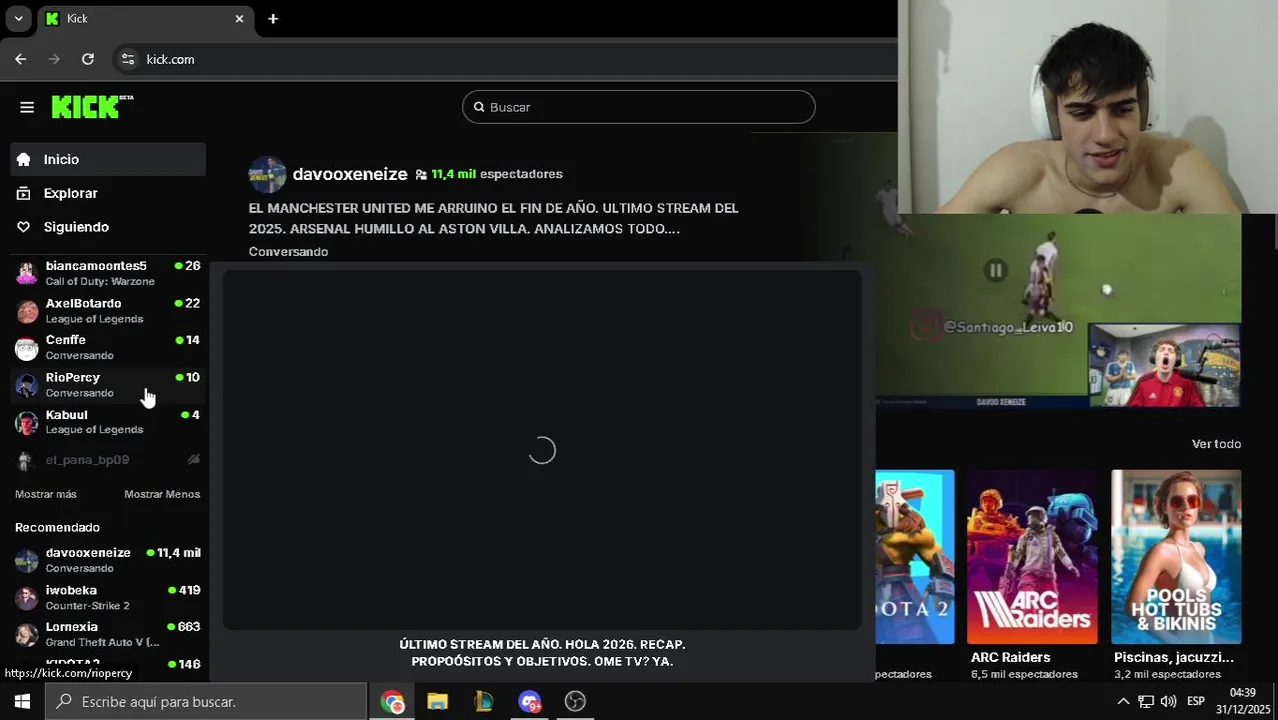The image size is (1278, 720).
Task: Open a new browser tab
Action: pos(273,19)
